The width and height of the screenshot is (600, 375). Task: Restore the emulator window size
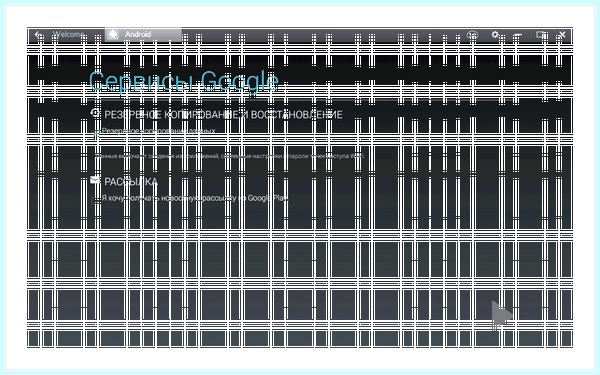click(541, 35)
